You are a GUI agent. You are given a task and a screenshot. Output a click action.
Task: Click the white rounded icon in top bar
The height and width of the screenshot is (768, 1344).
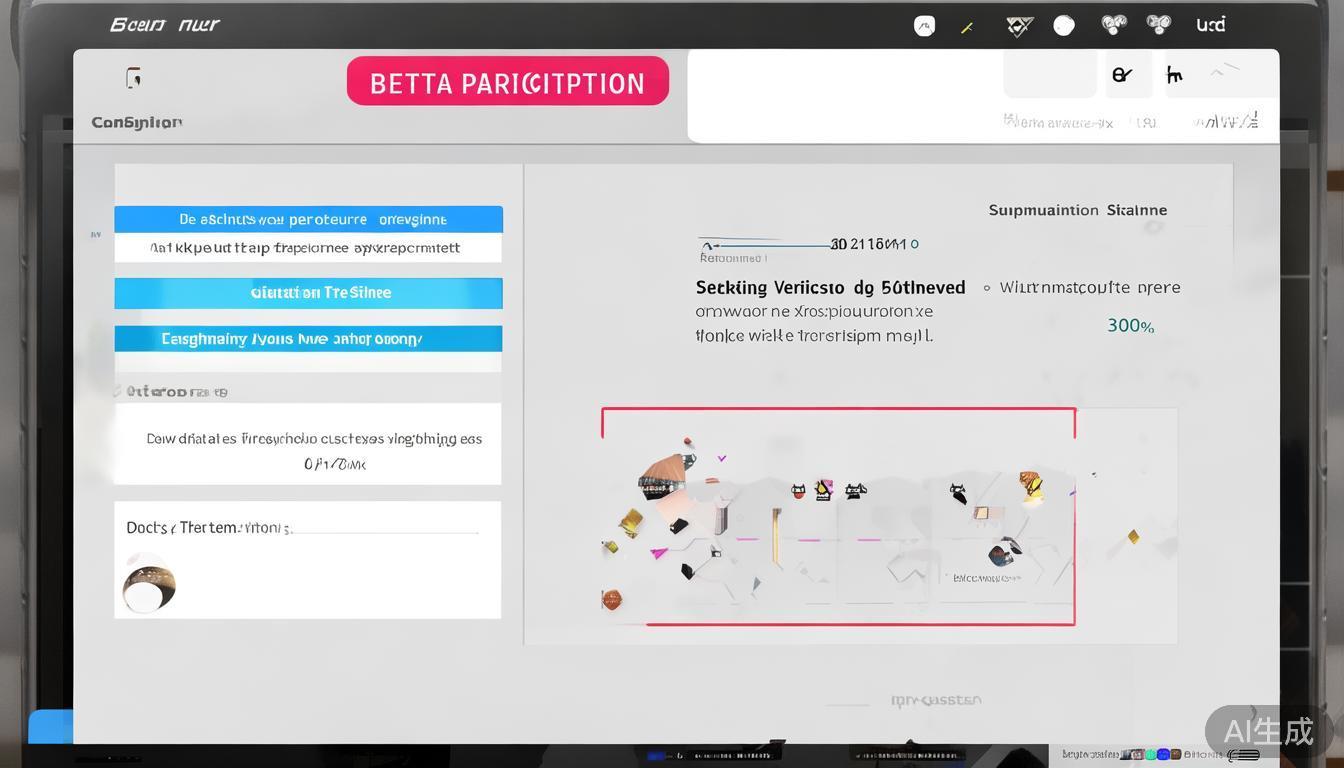[925, 26]
